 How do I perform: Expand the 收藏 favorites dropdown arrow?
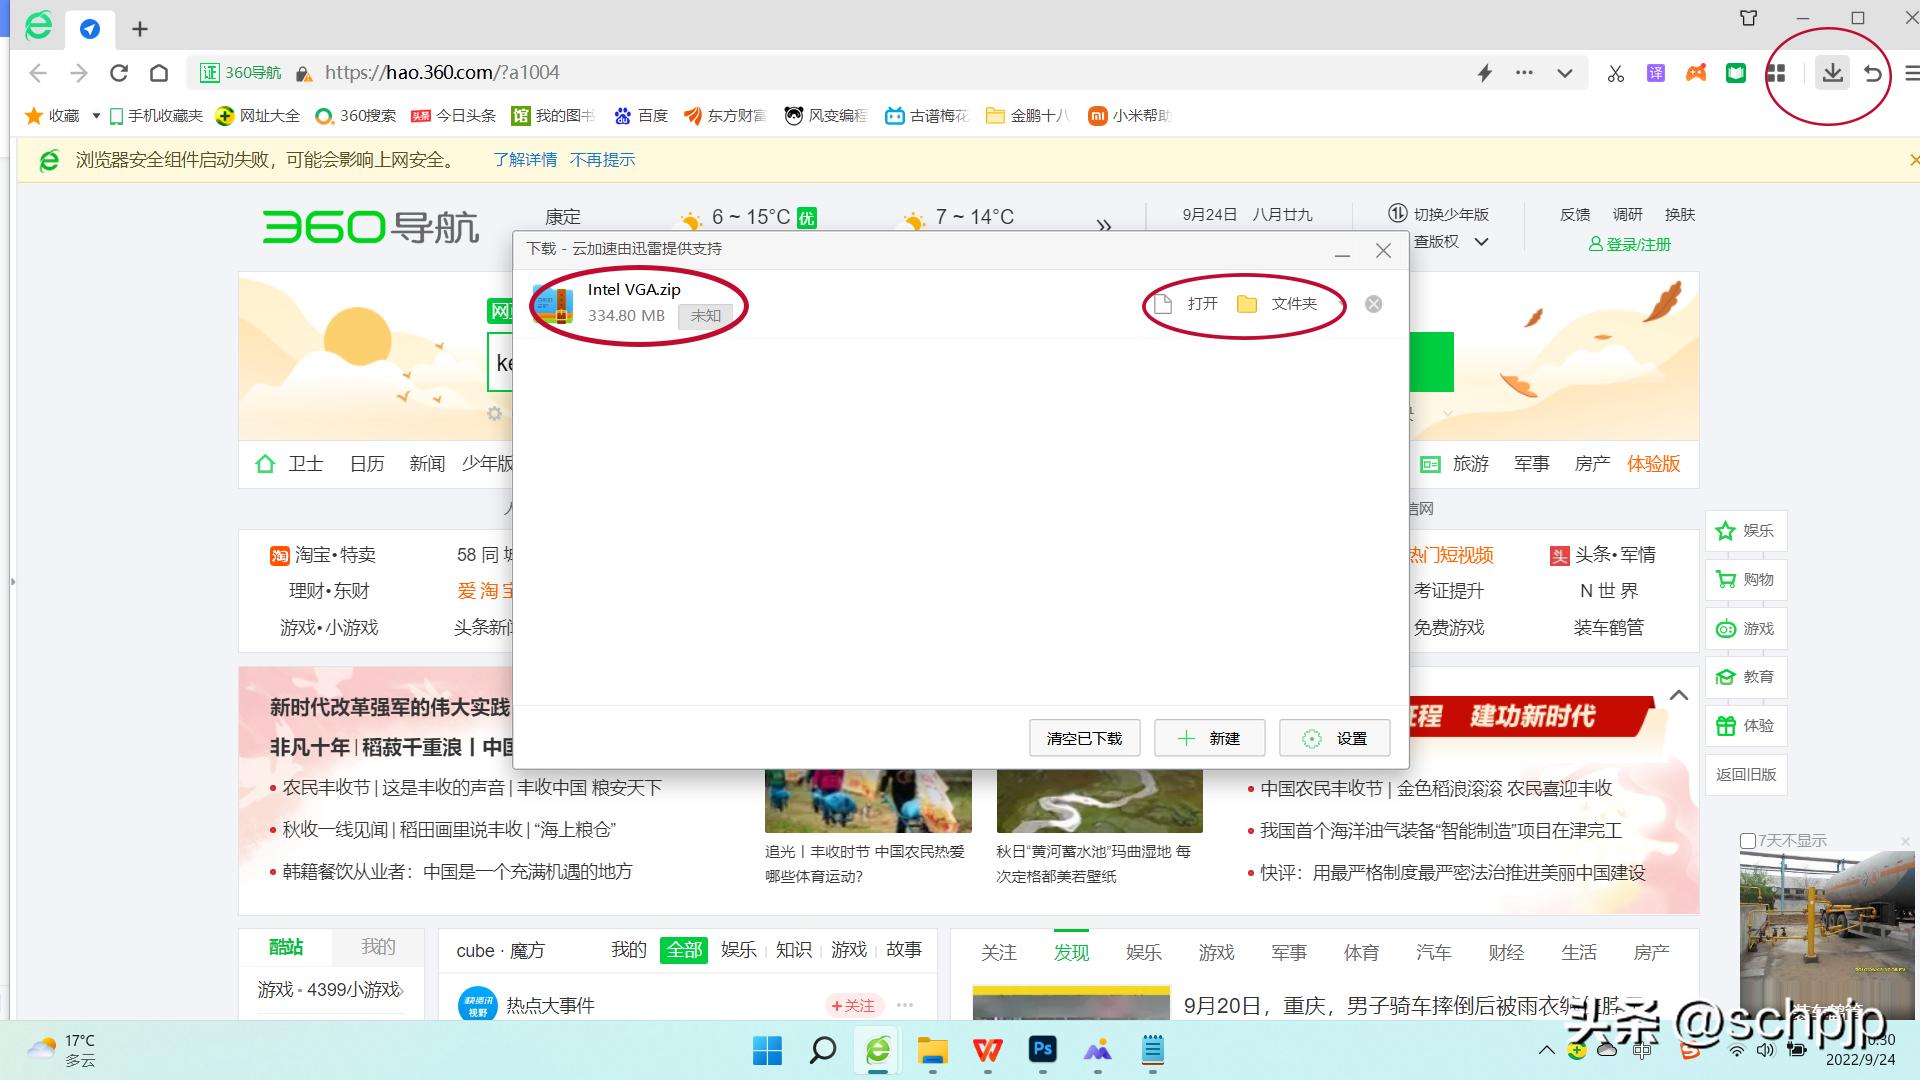tap(96, 115)
